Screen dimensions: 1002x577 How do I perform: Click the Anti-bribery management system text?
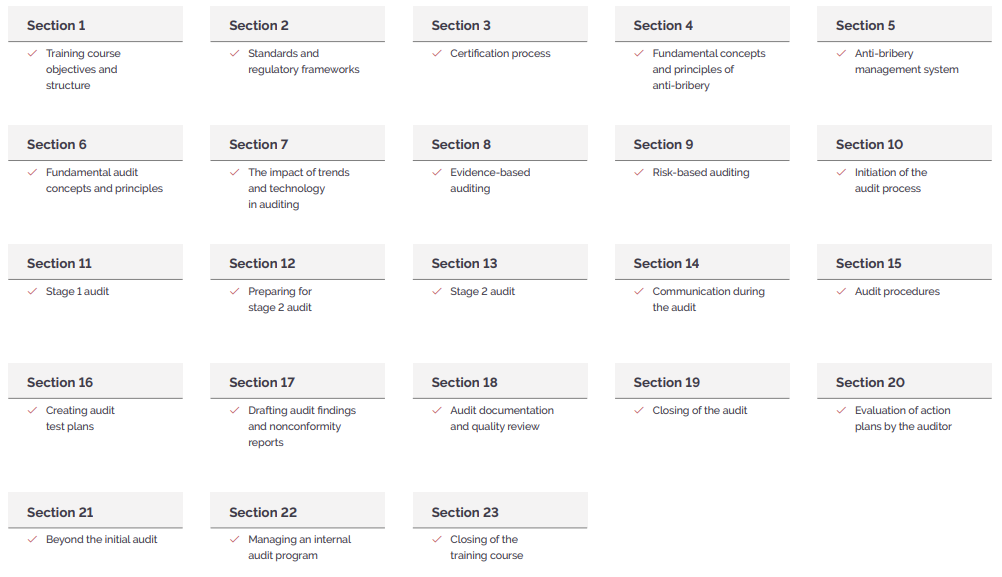906,61
